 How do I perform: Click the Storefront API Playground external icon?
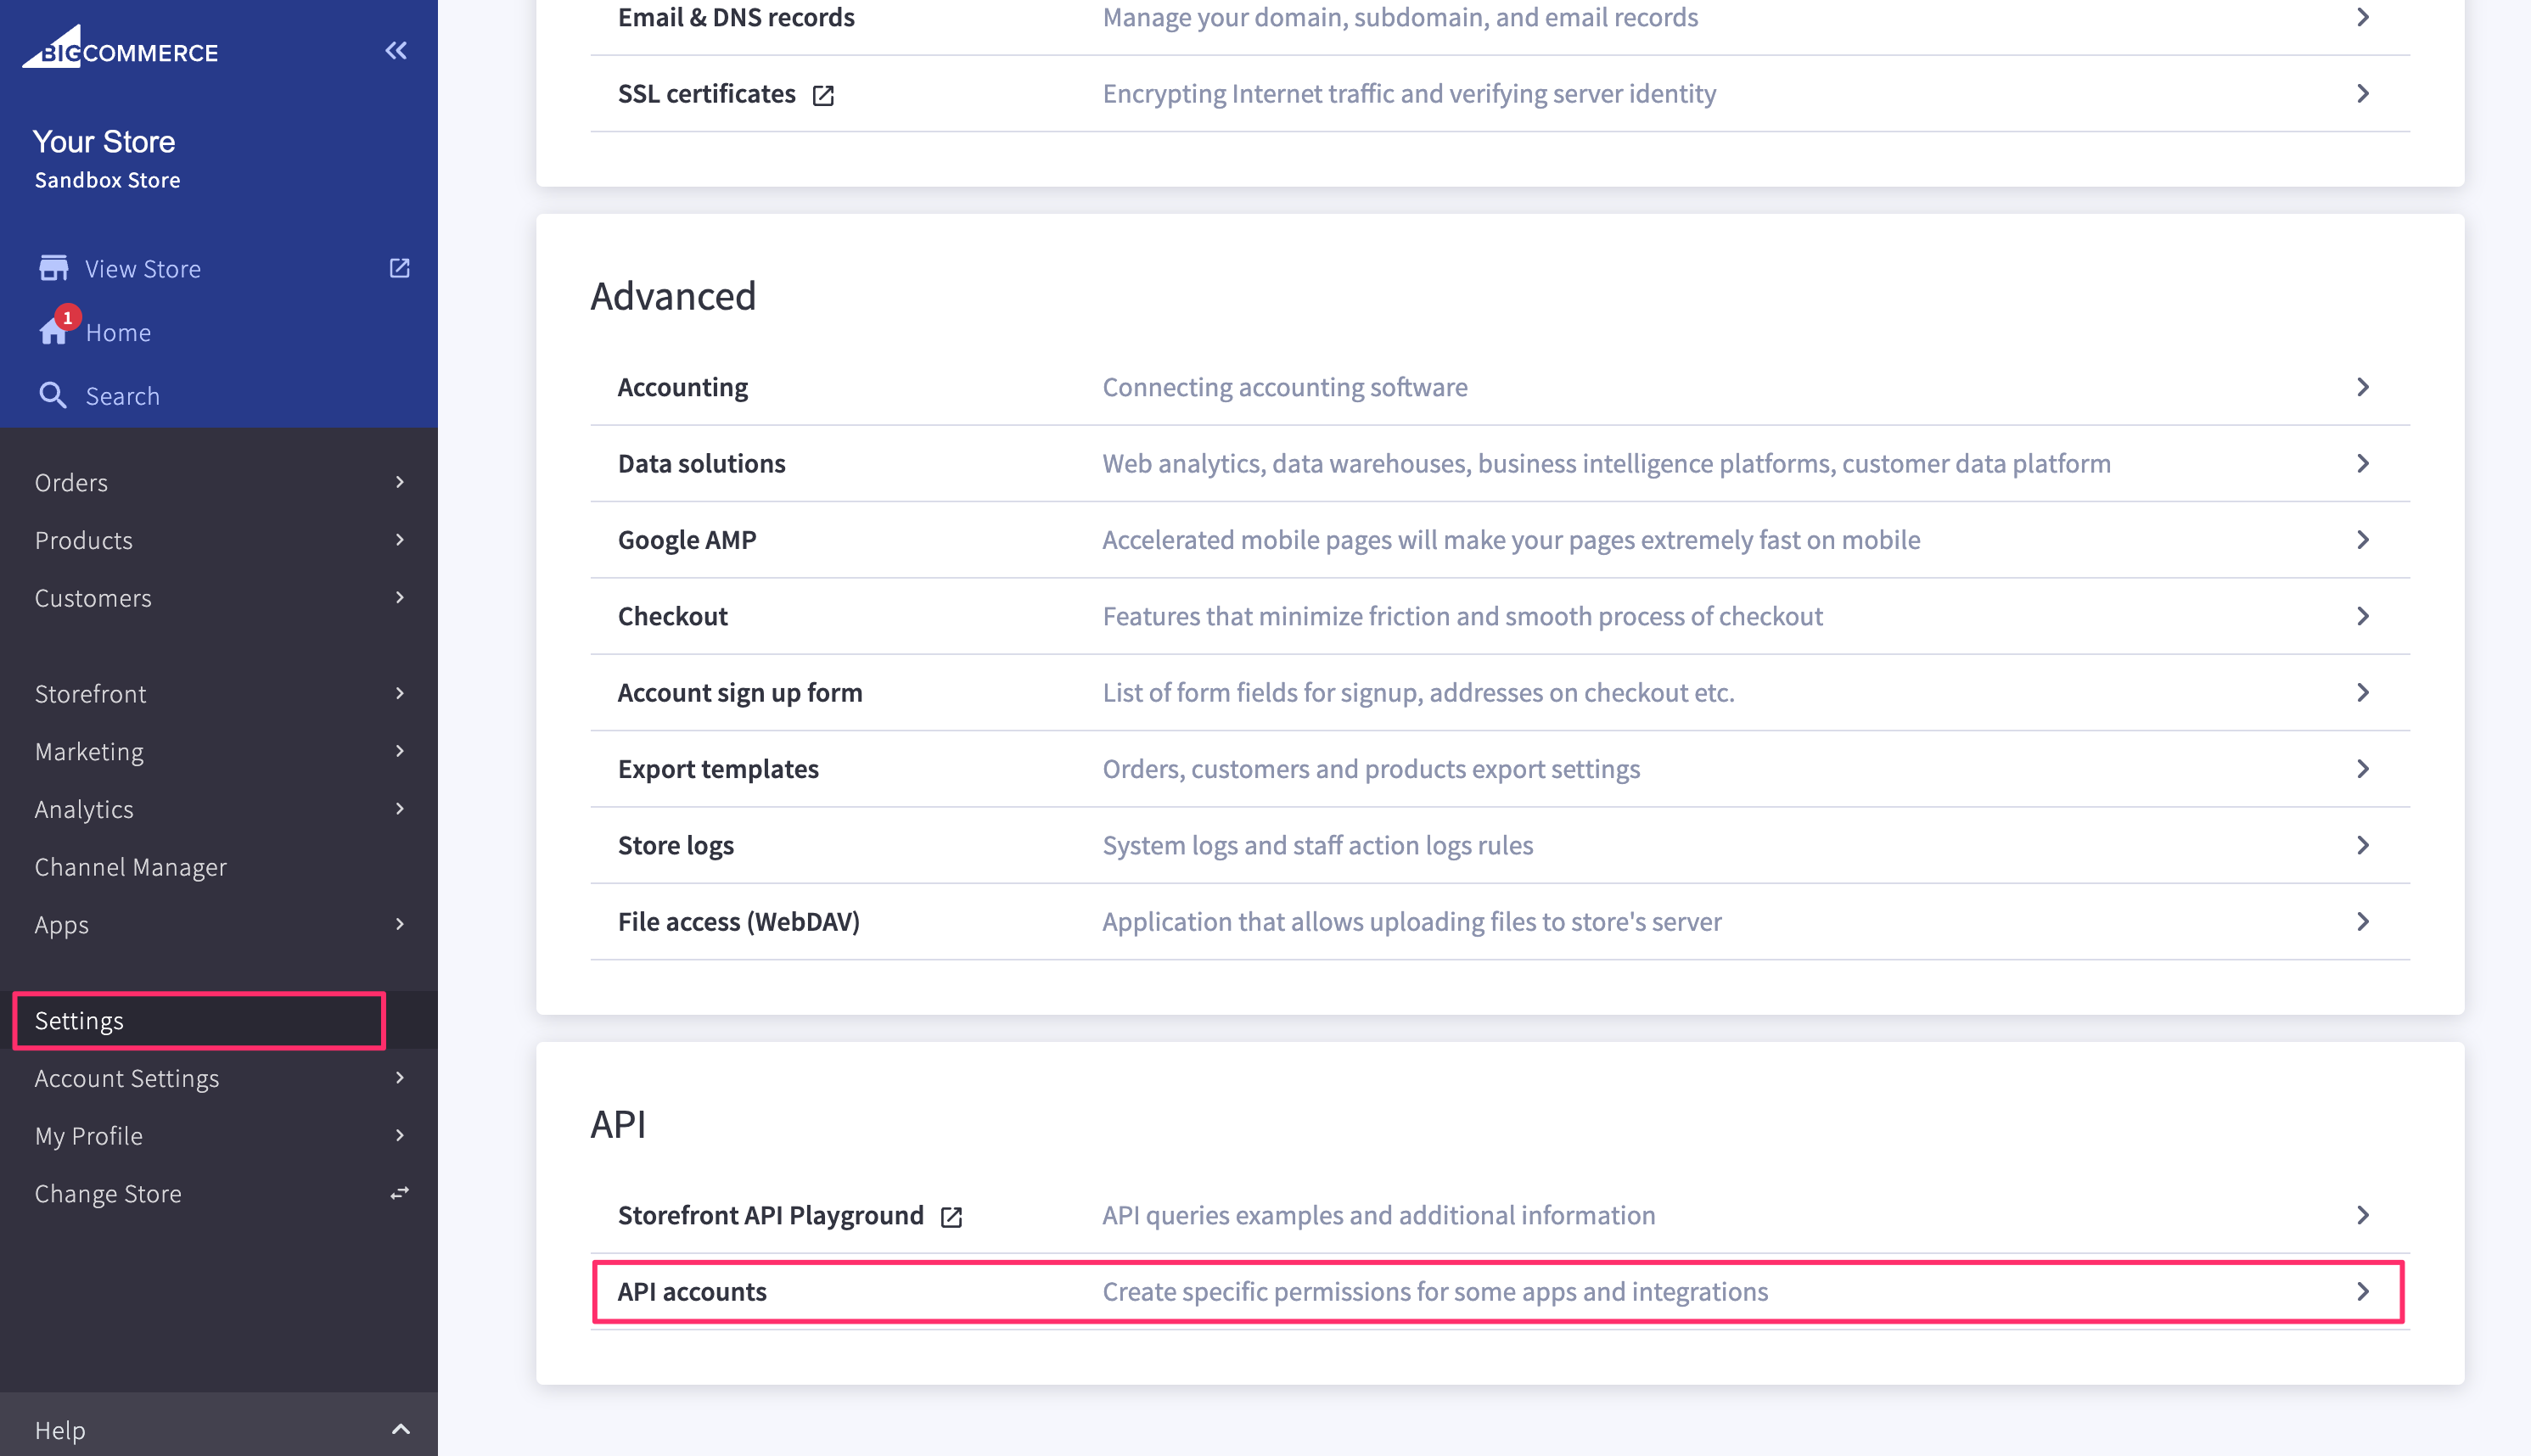tap(951, 1217)
